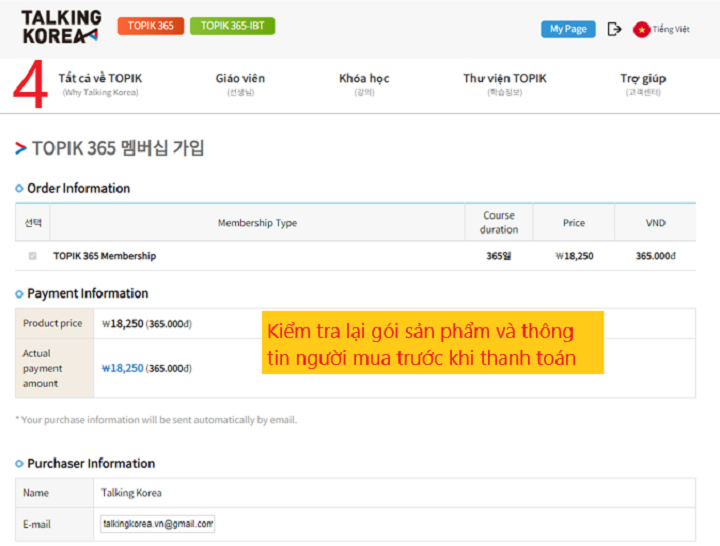Go to My Page

568,29
